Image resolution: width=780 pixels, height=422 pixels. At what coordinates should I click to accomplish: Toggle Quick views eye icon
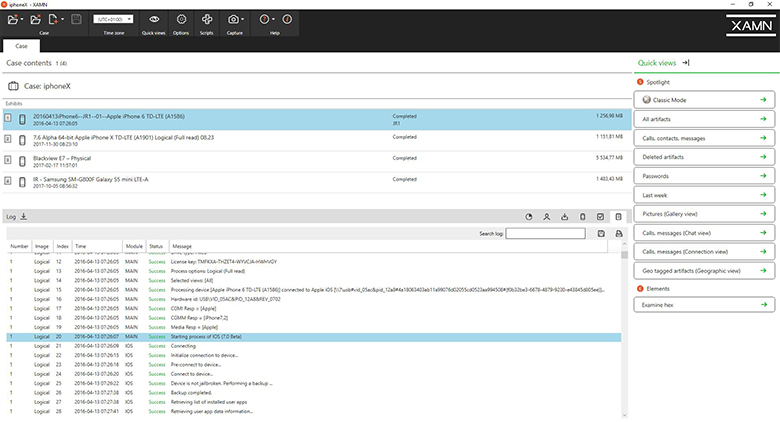point(154,19)
